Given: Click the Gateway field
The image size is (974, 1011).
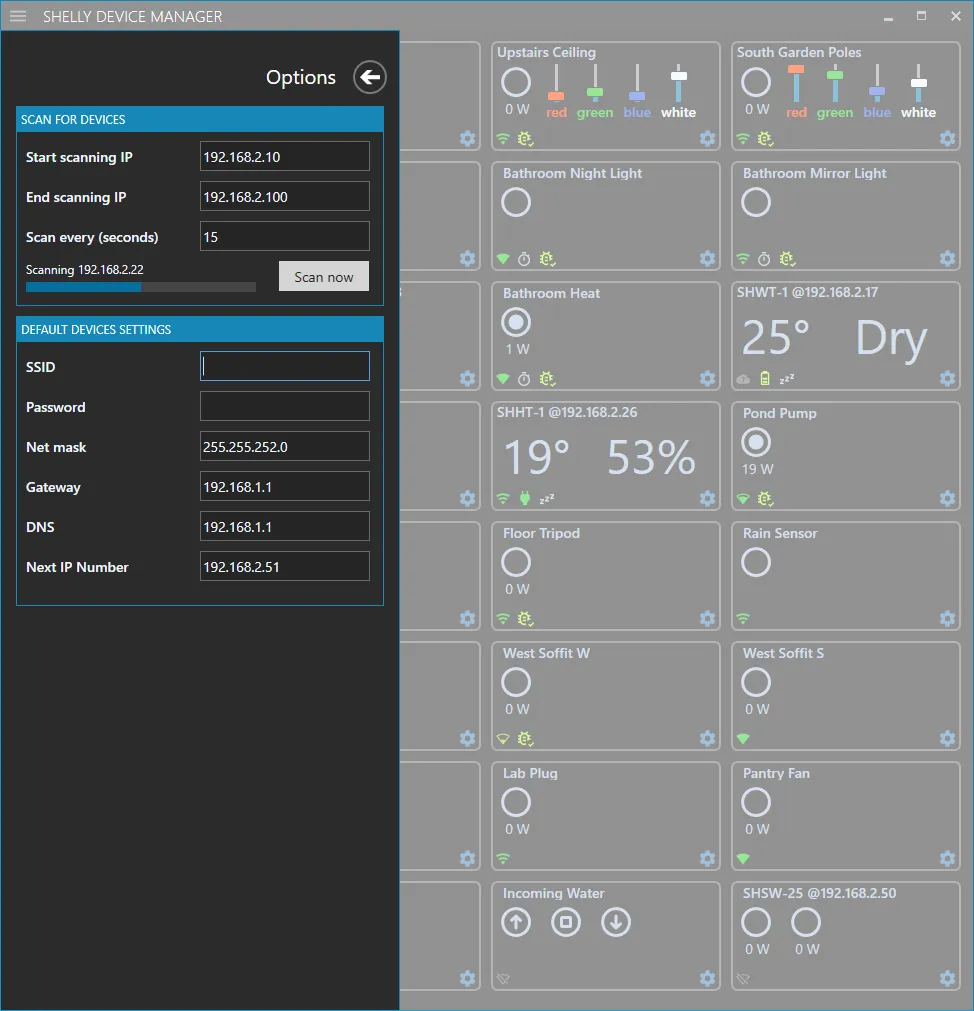Looking at the screenshot, I should click(285, 487).
